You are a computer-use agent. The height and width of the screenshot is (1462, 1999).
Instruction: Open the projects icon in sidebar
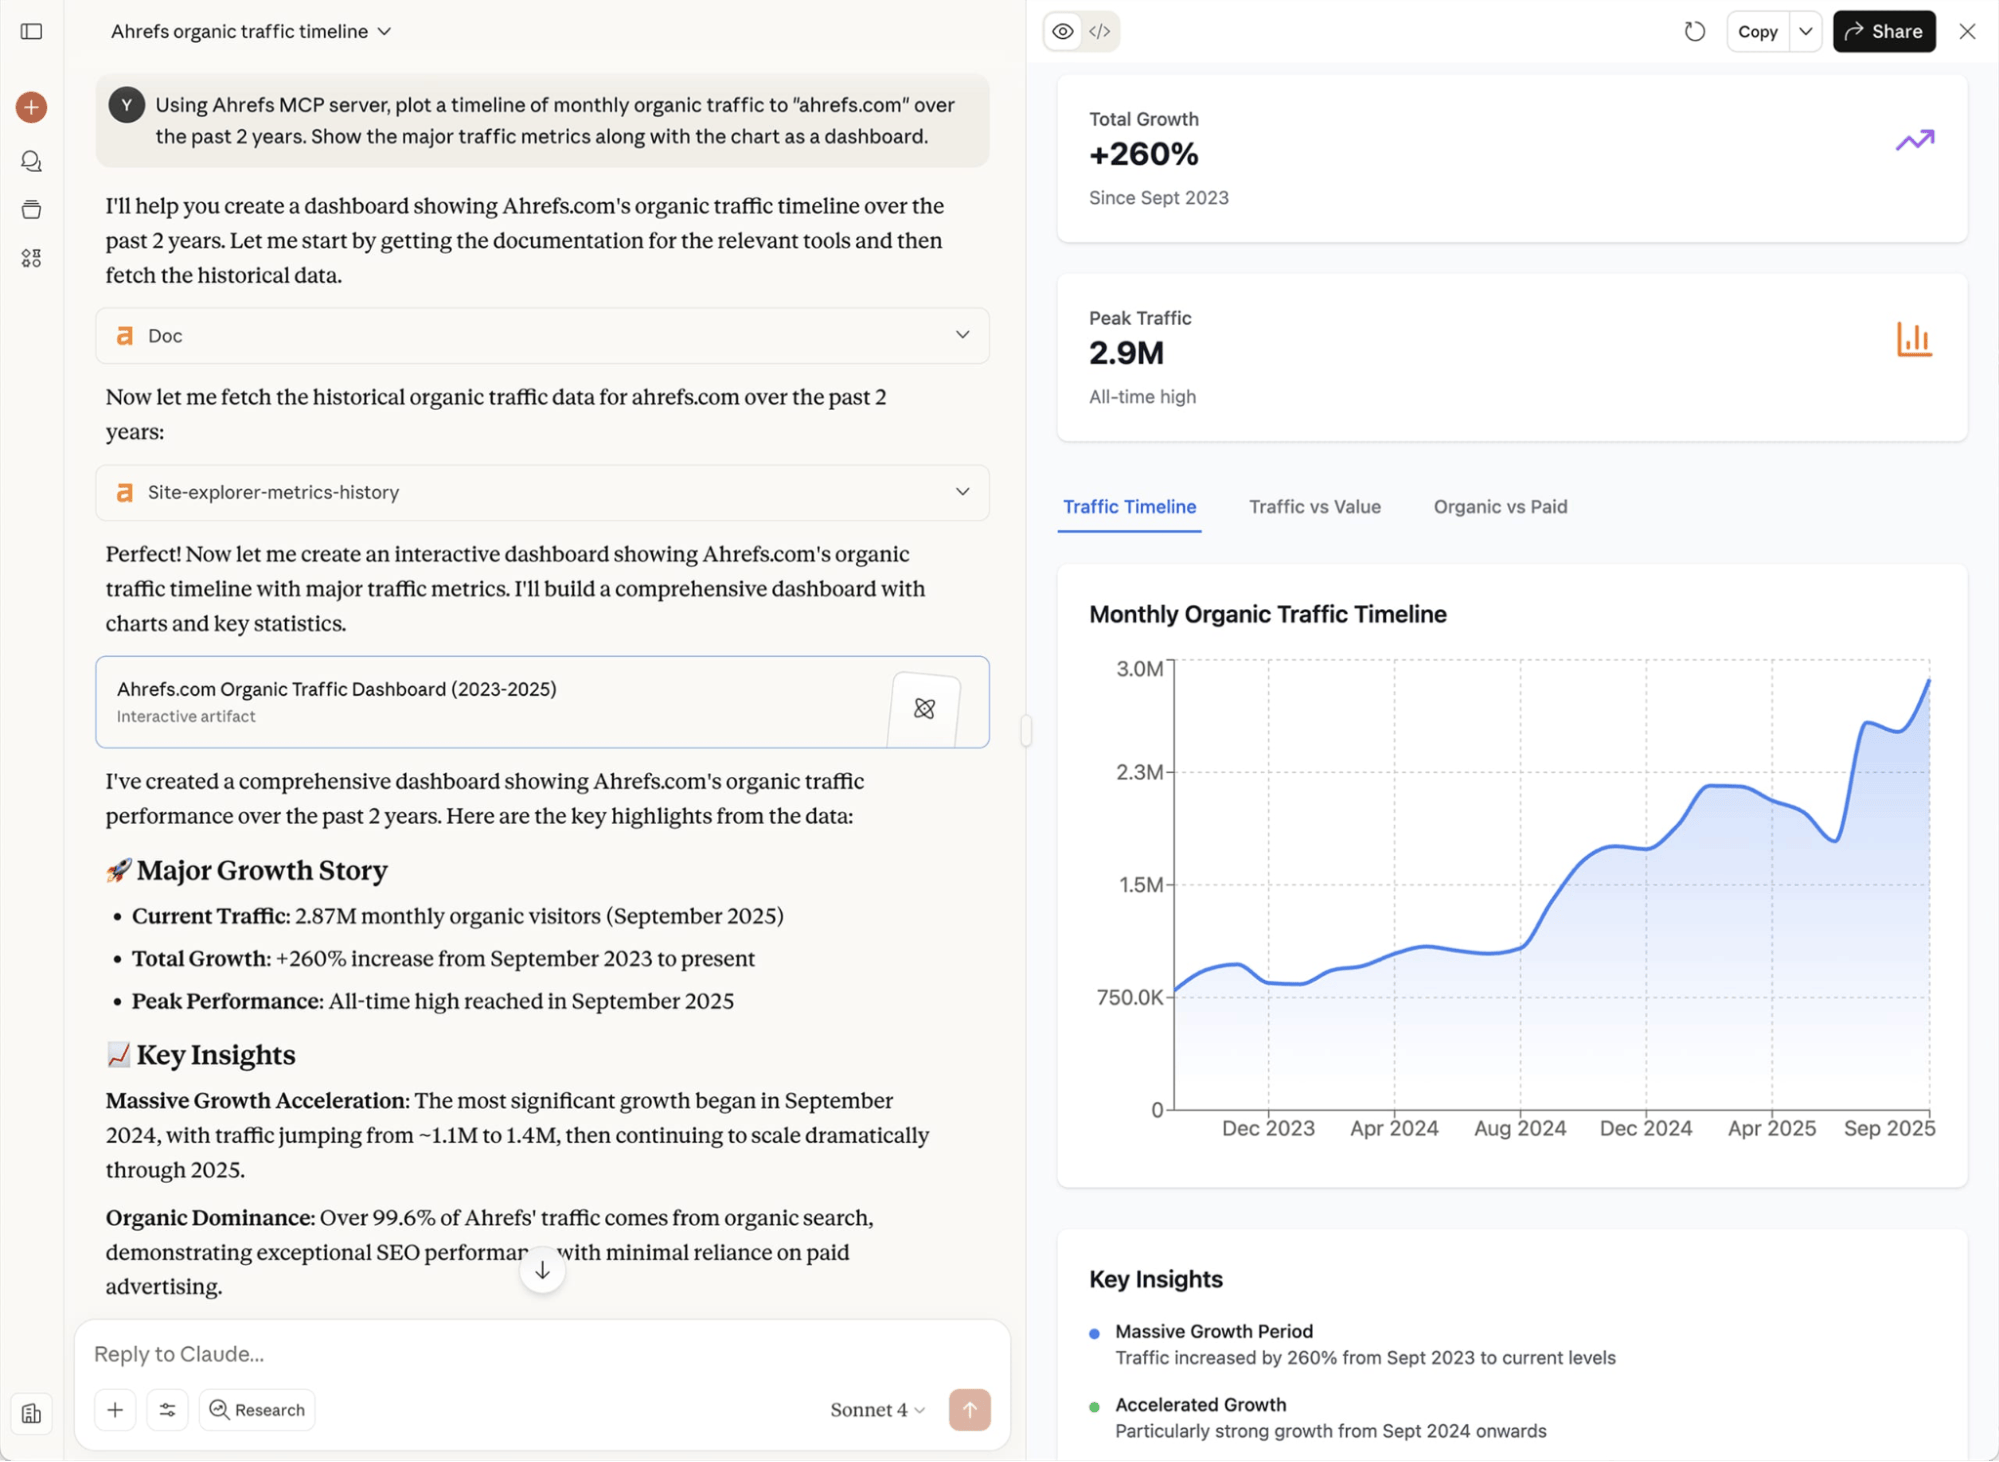point(31,209)
